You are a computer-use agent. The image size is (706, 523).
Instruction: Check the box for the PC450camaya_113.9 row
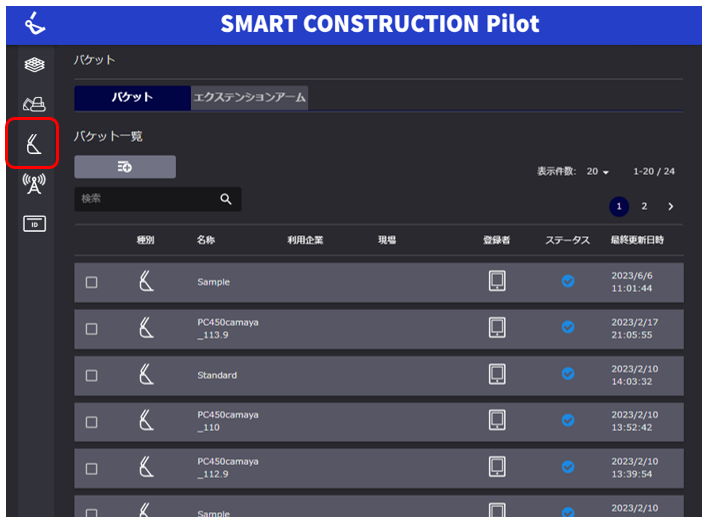[91, 329]
